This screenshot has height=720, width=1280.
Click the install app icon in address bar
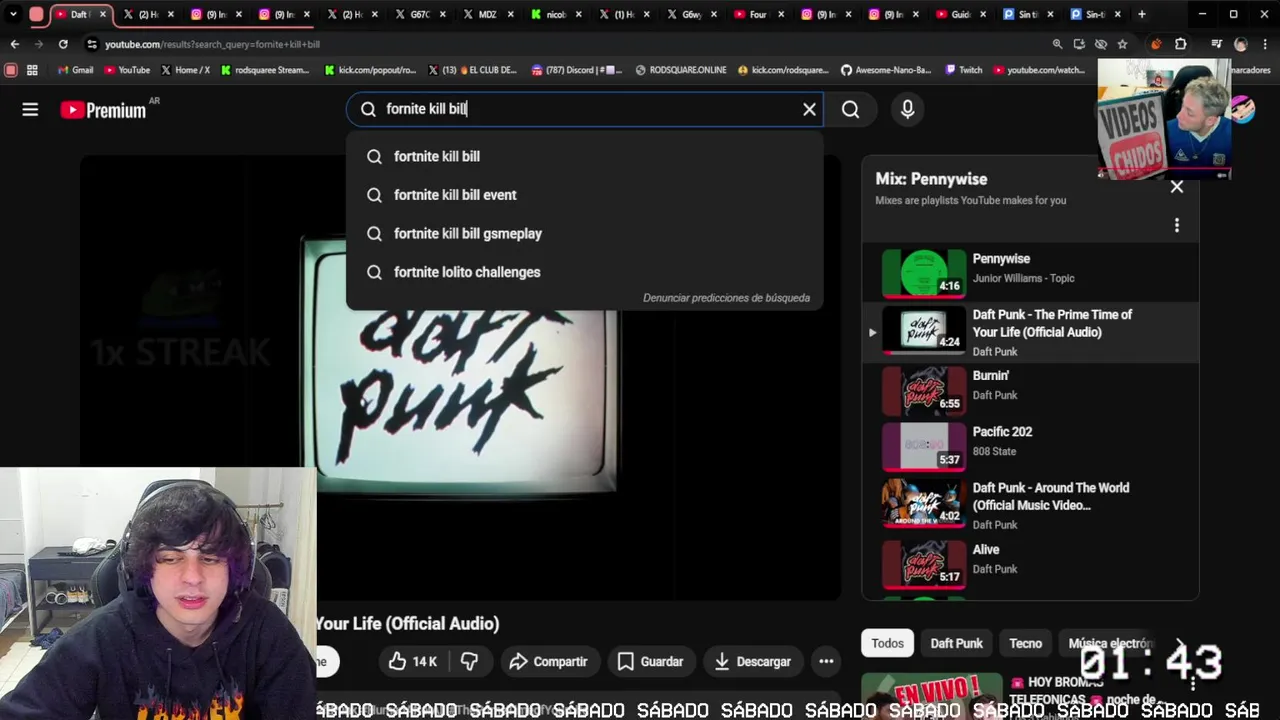click(x=1079, y=44)
